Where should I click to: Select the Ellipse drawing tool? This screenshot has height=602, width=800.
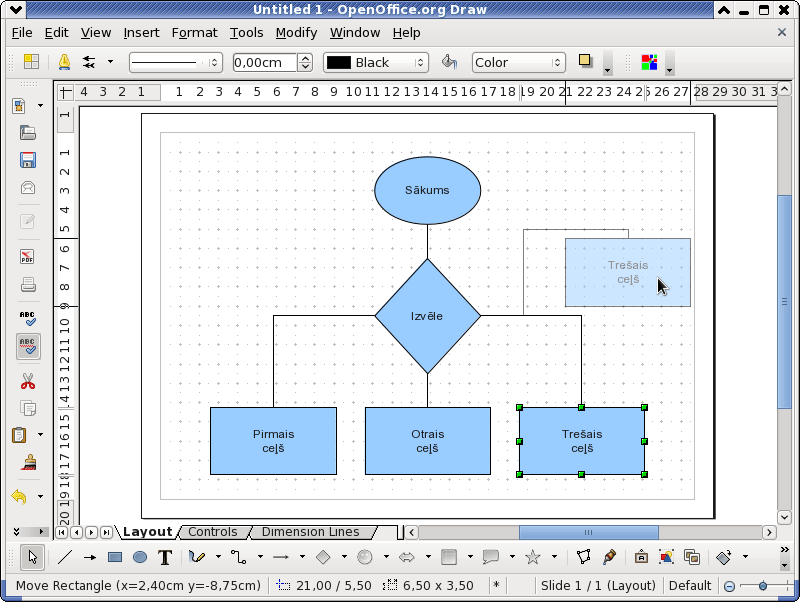point(140,557)
